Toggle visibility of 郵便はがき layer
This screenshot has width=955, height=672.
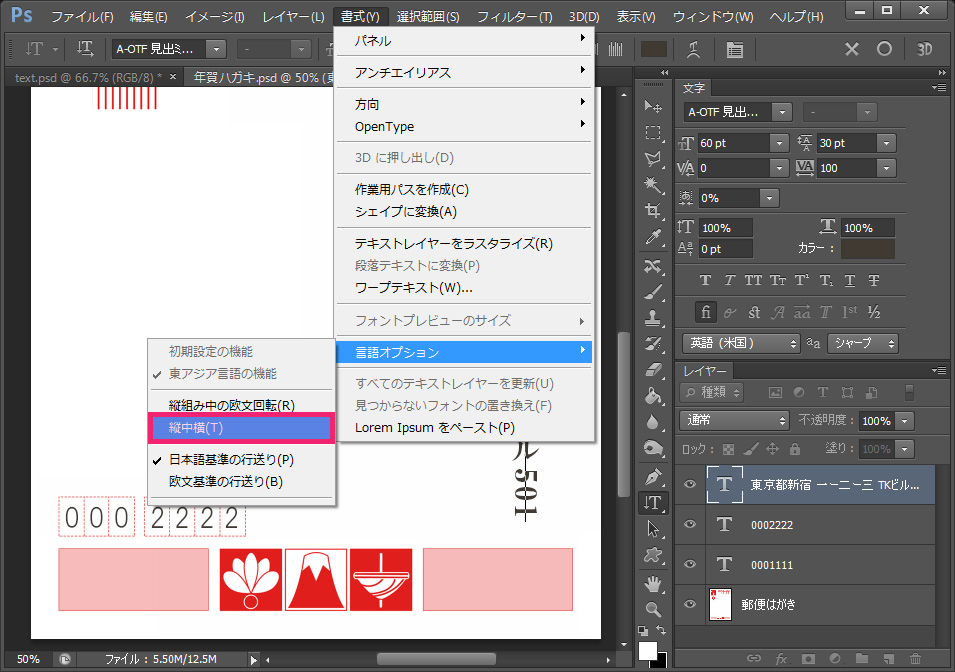tap(689, 605)
